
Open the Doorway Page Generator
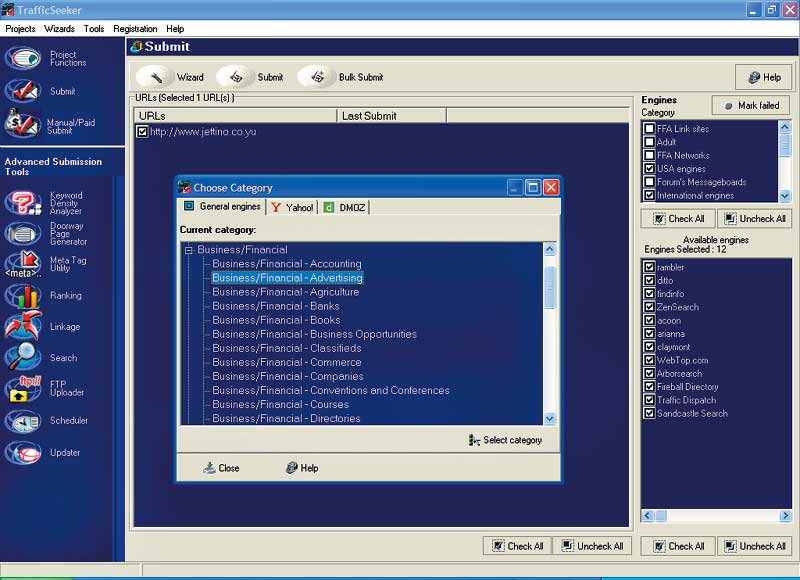46,234
